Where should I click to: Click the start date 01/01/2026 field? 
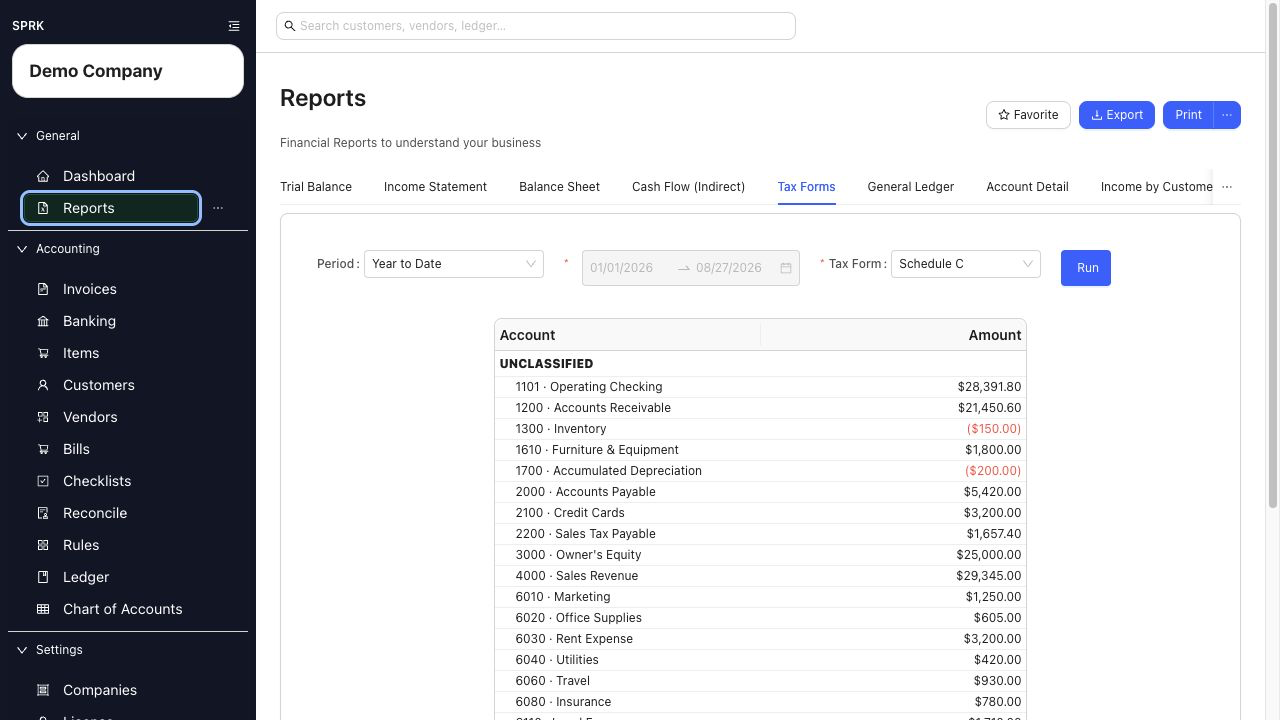click(628, 268)
